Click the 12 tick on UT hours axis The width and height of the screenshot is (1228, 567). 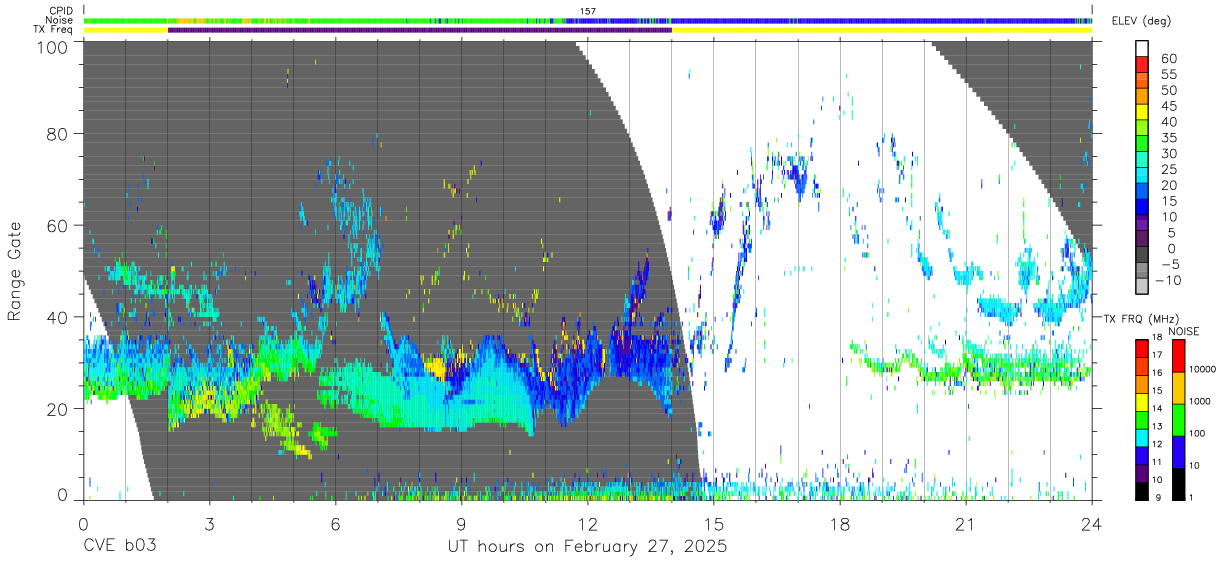[x=587, y=524]
